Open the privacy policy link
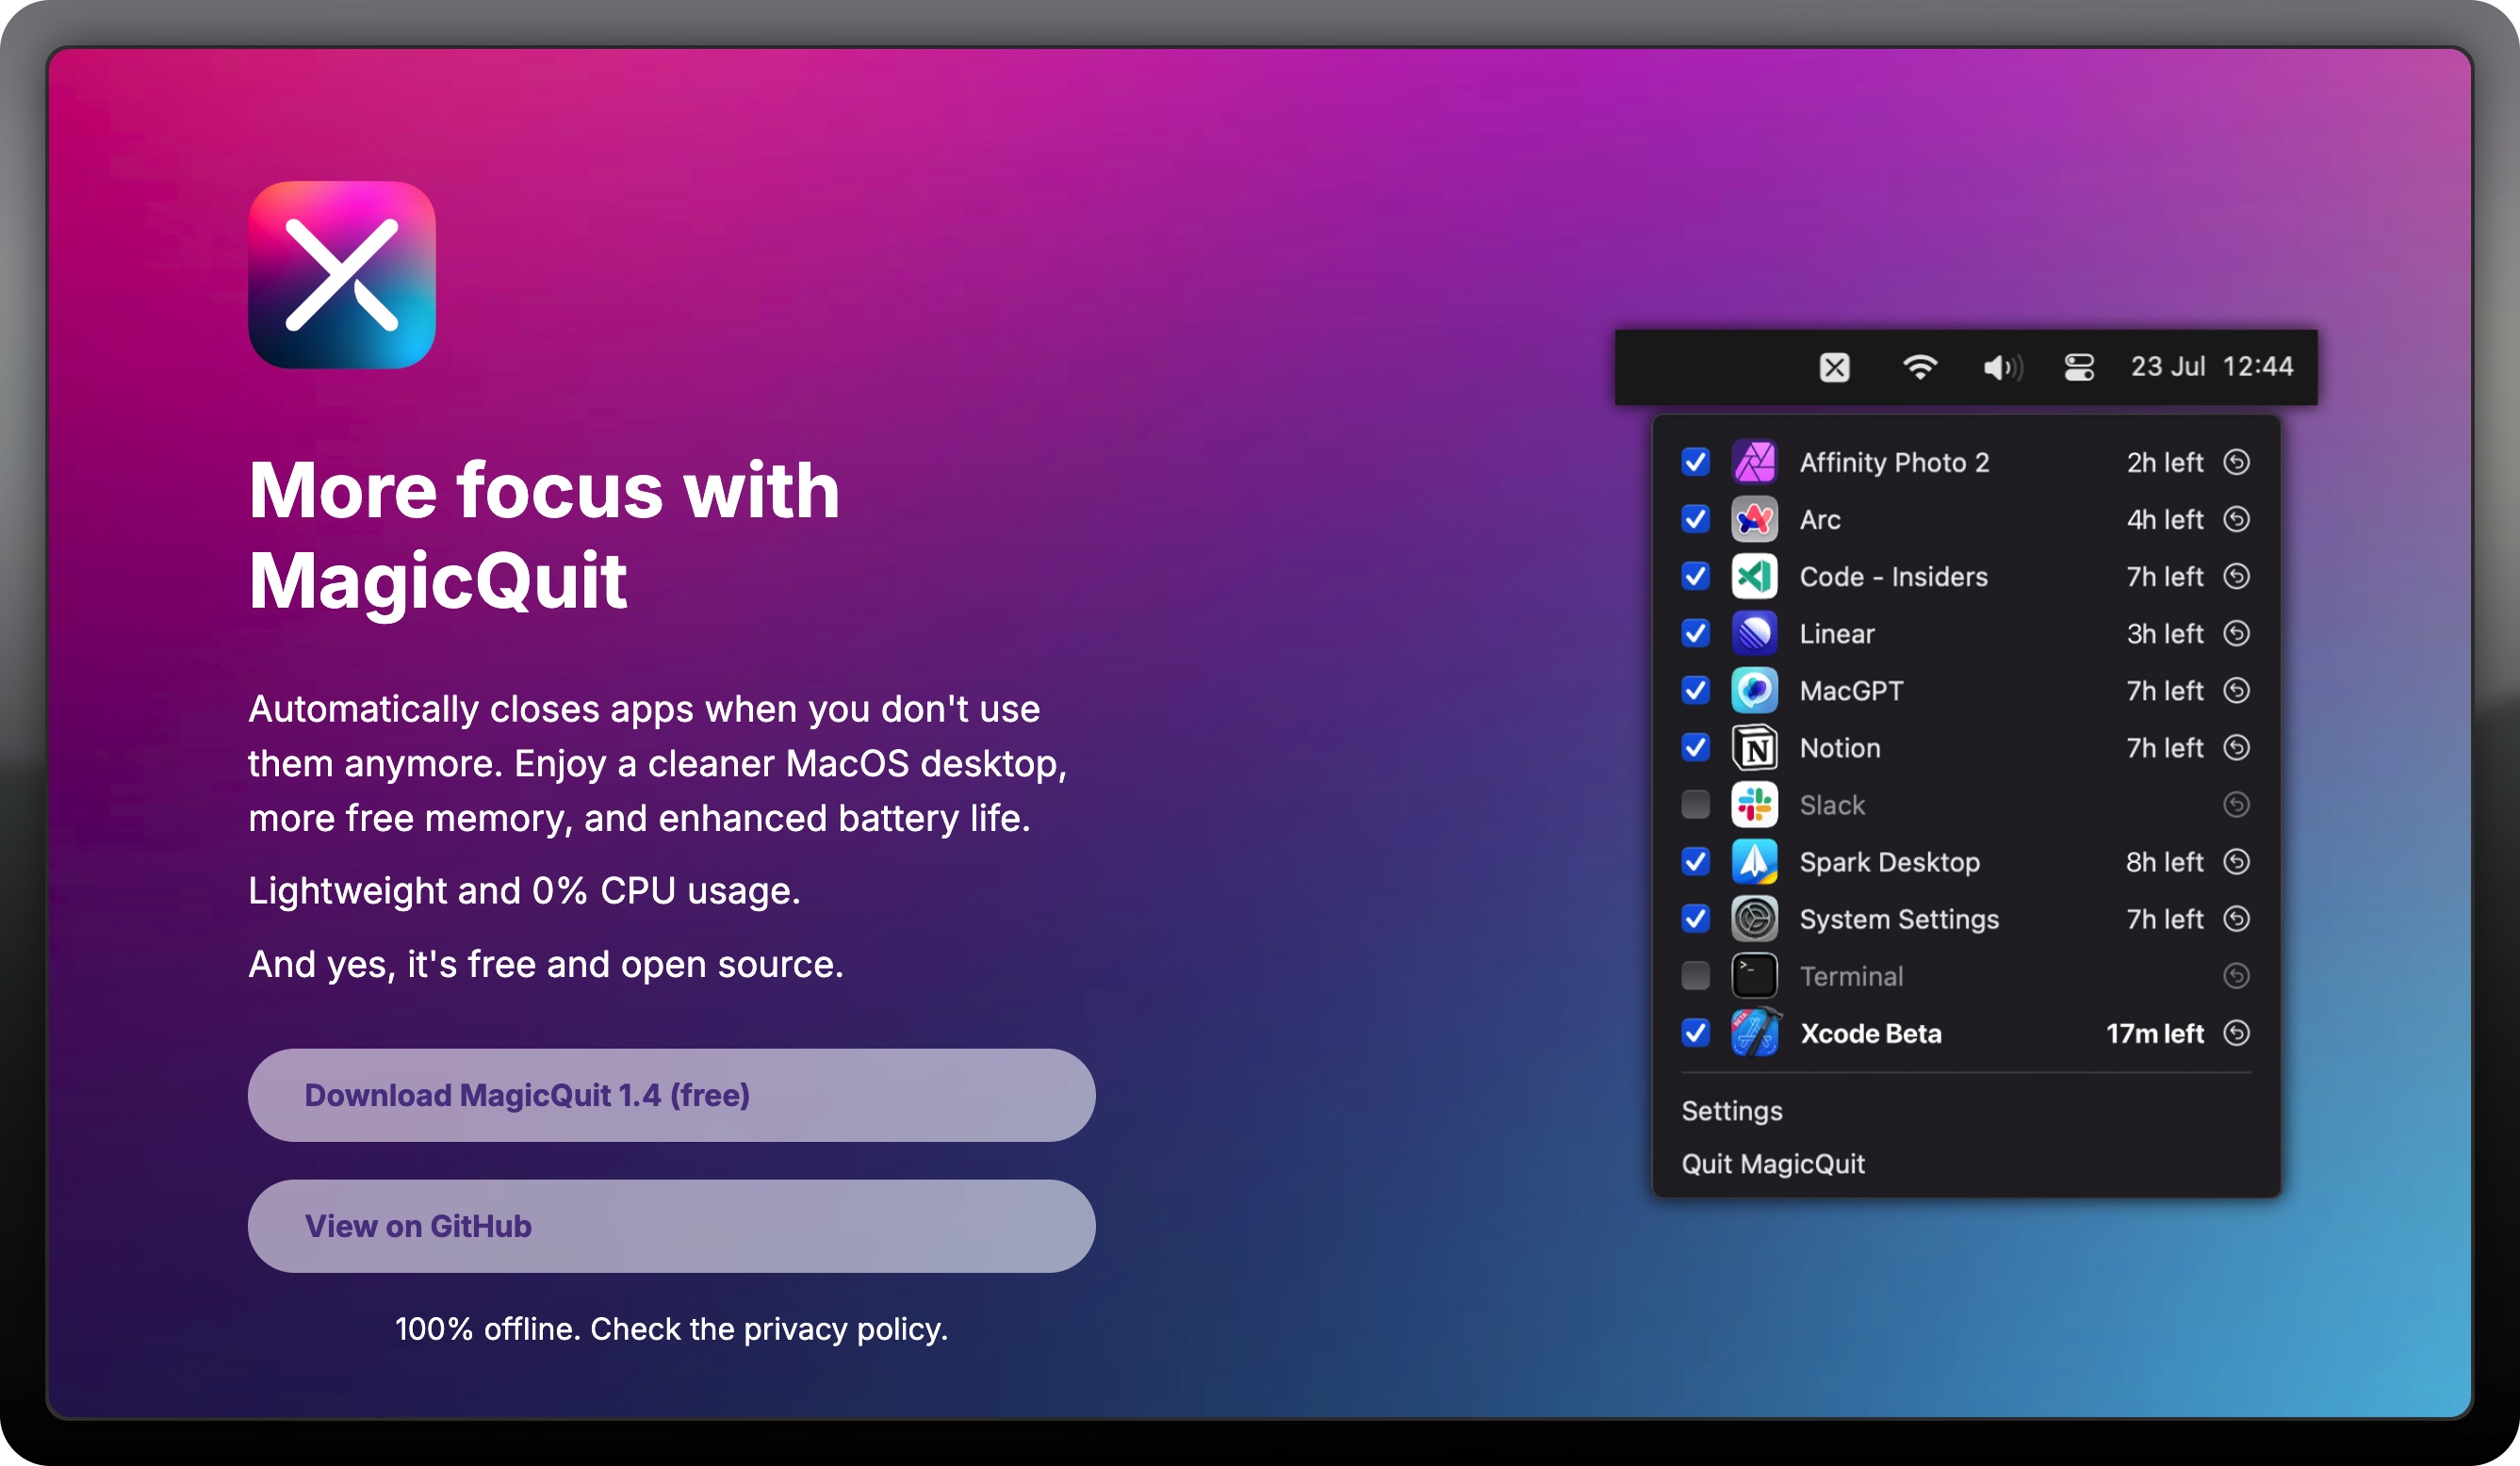Screen dimensions: 2520x1466 pyautogui.click(x=843, y=1329)
